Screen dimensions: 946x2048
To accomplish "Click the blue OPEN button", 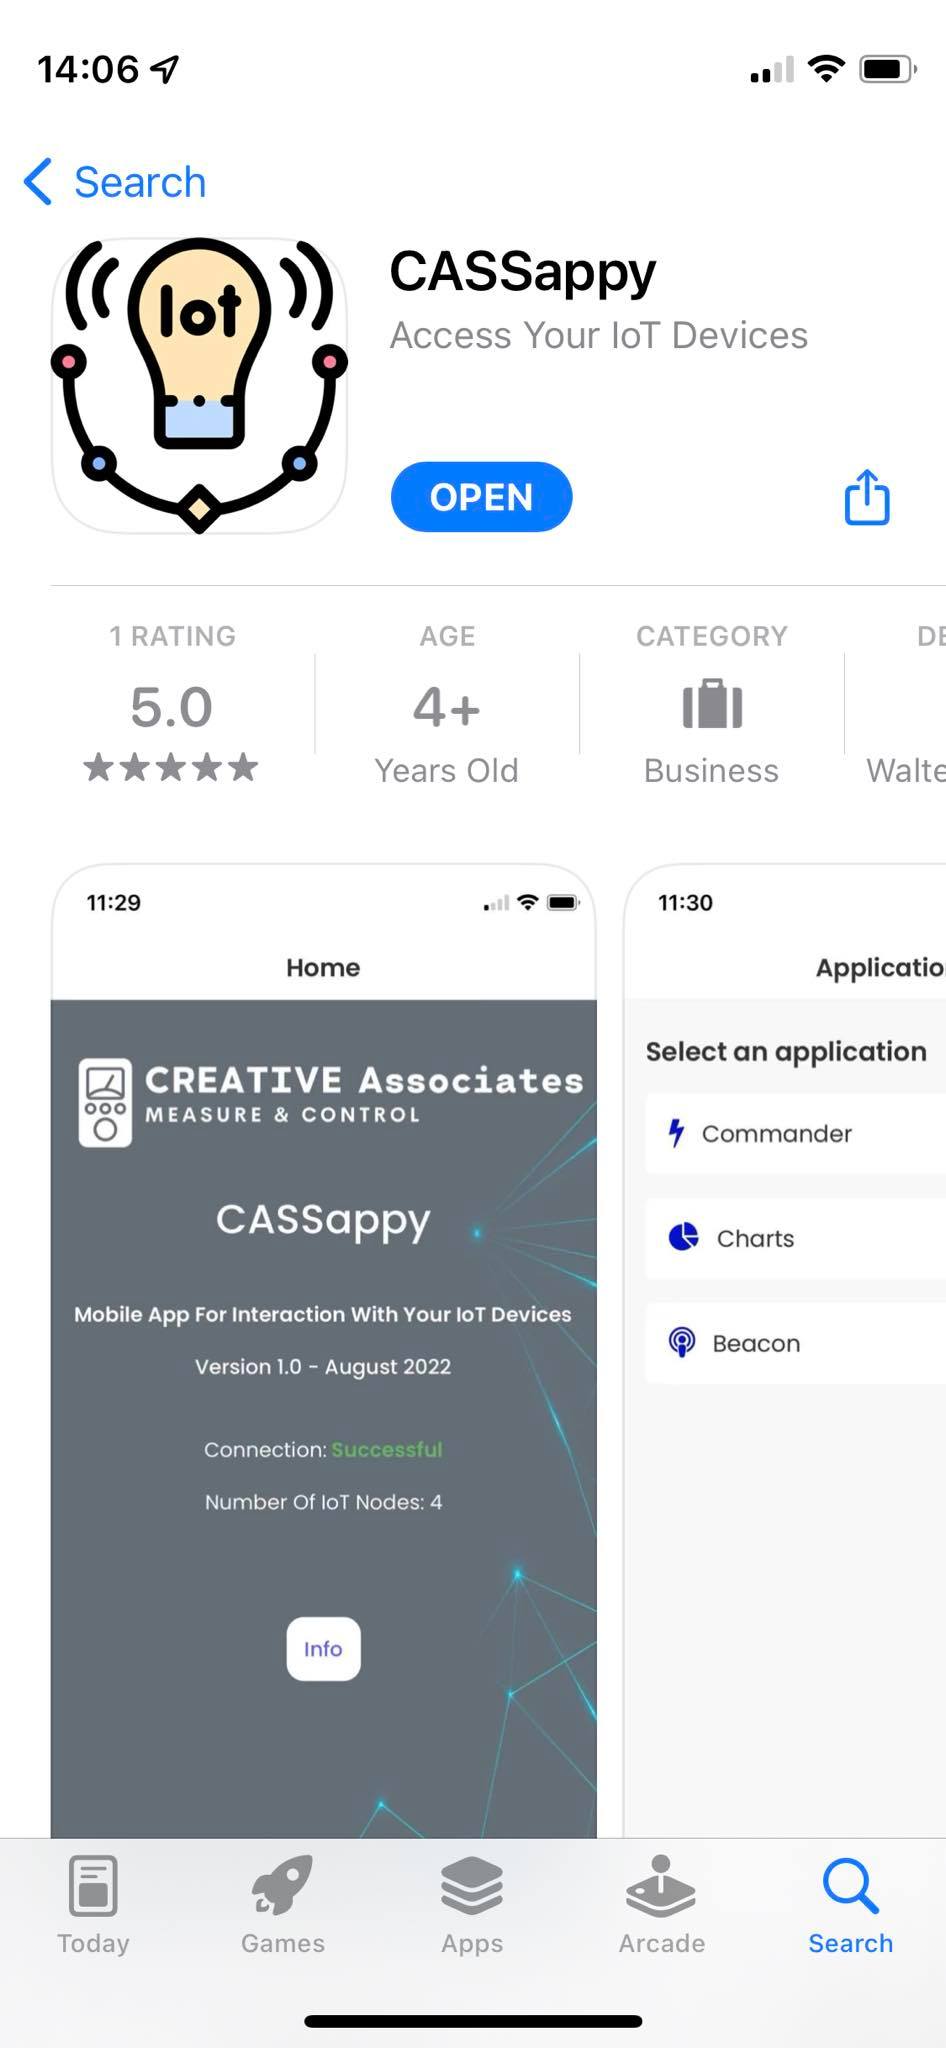I will pyautogui.click(x=481, y=497).
